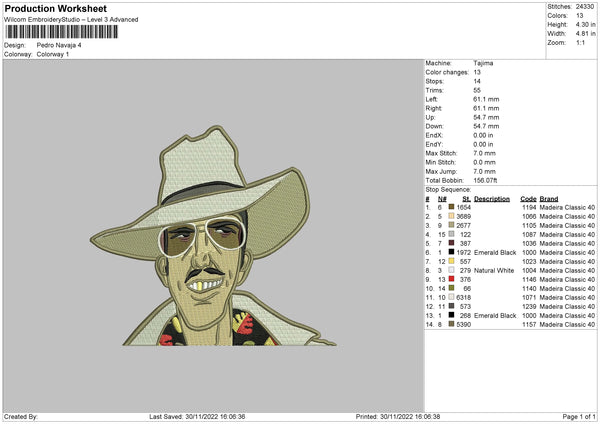Click the Right value 61.1 mm
Image resolution: width=600 pixels, height=424 pixels.
pyautogui.click(x=486, y=108)
